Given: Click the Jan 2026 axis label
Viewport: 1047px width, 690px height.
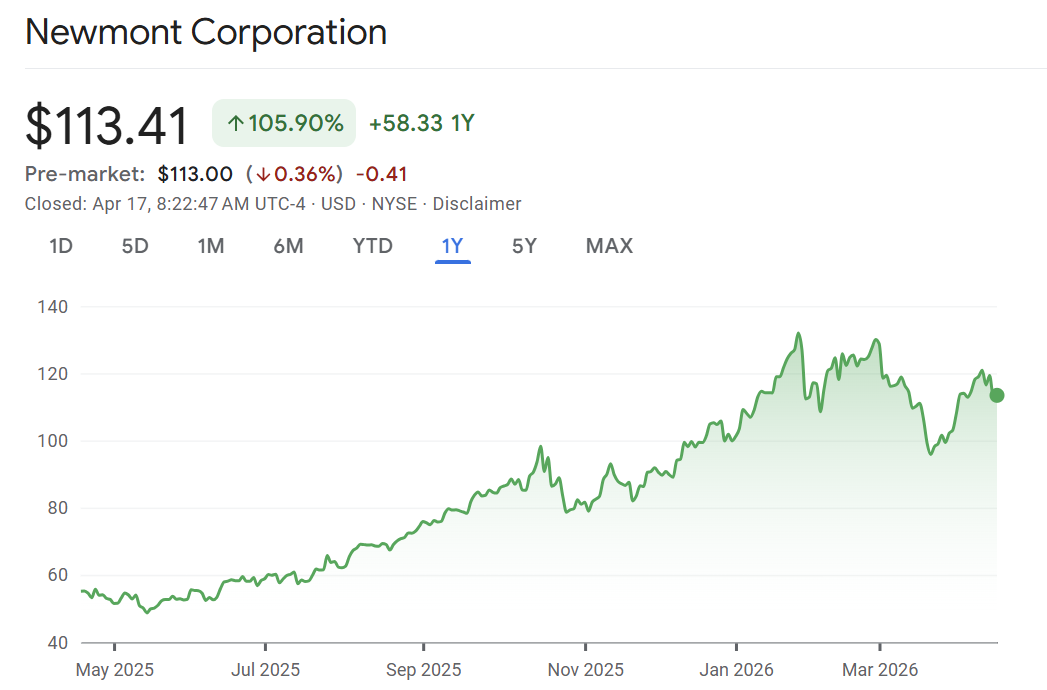Looking at the screenshot, I should point(736,670).
